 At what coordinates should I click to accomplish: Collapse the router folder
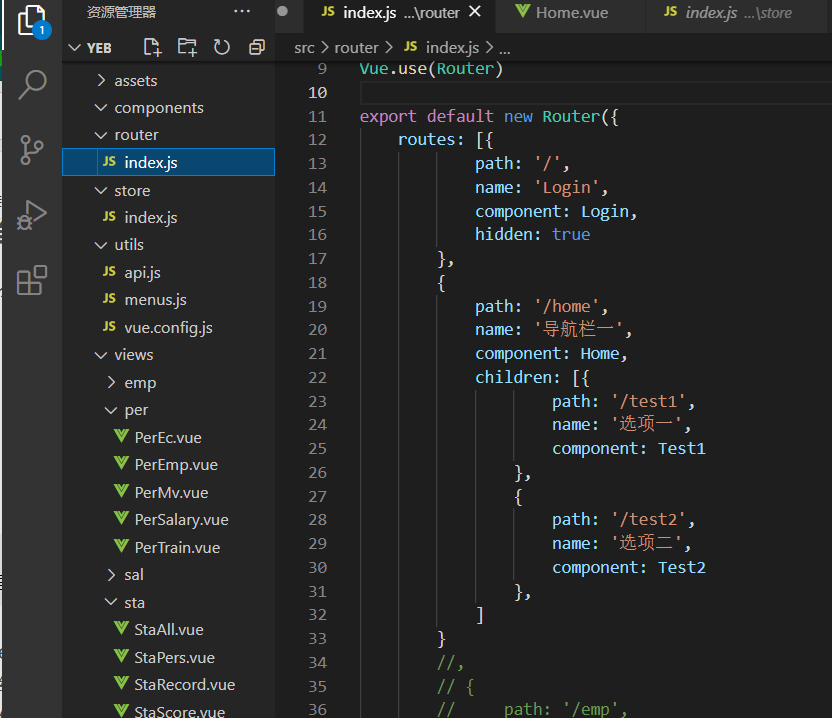tap(101, 135)
